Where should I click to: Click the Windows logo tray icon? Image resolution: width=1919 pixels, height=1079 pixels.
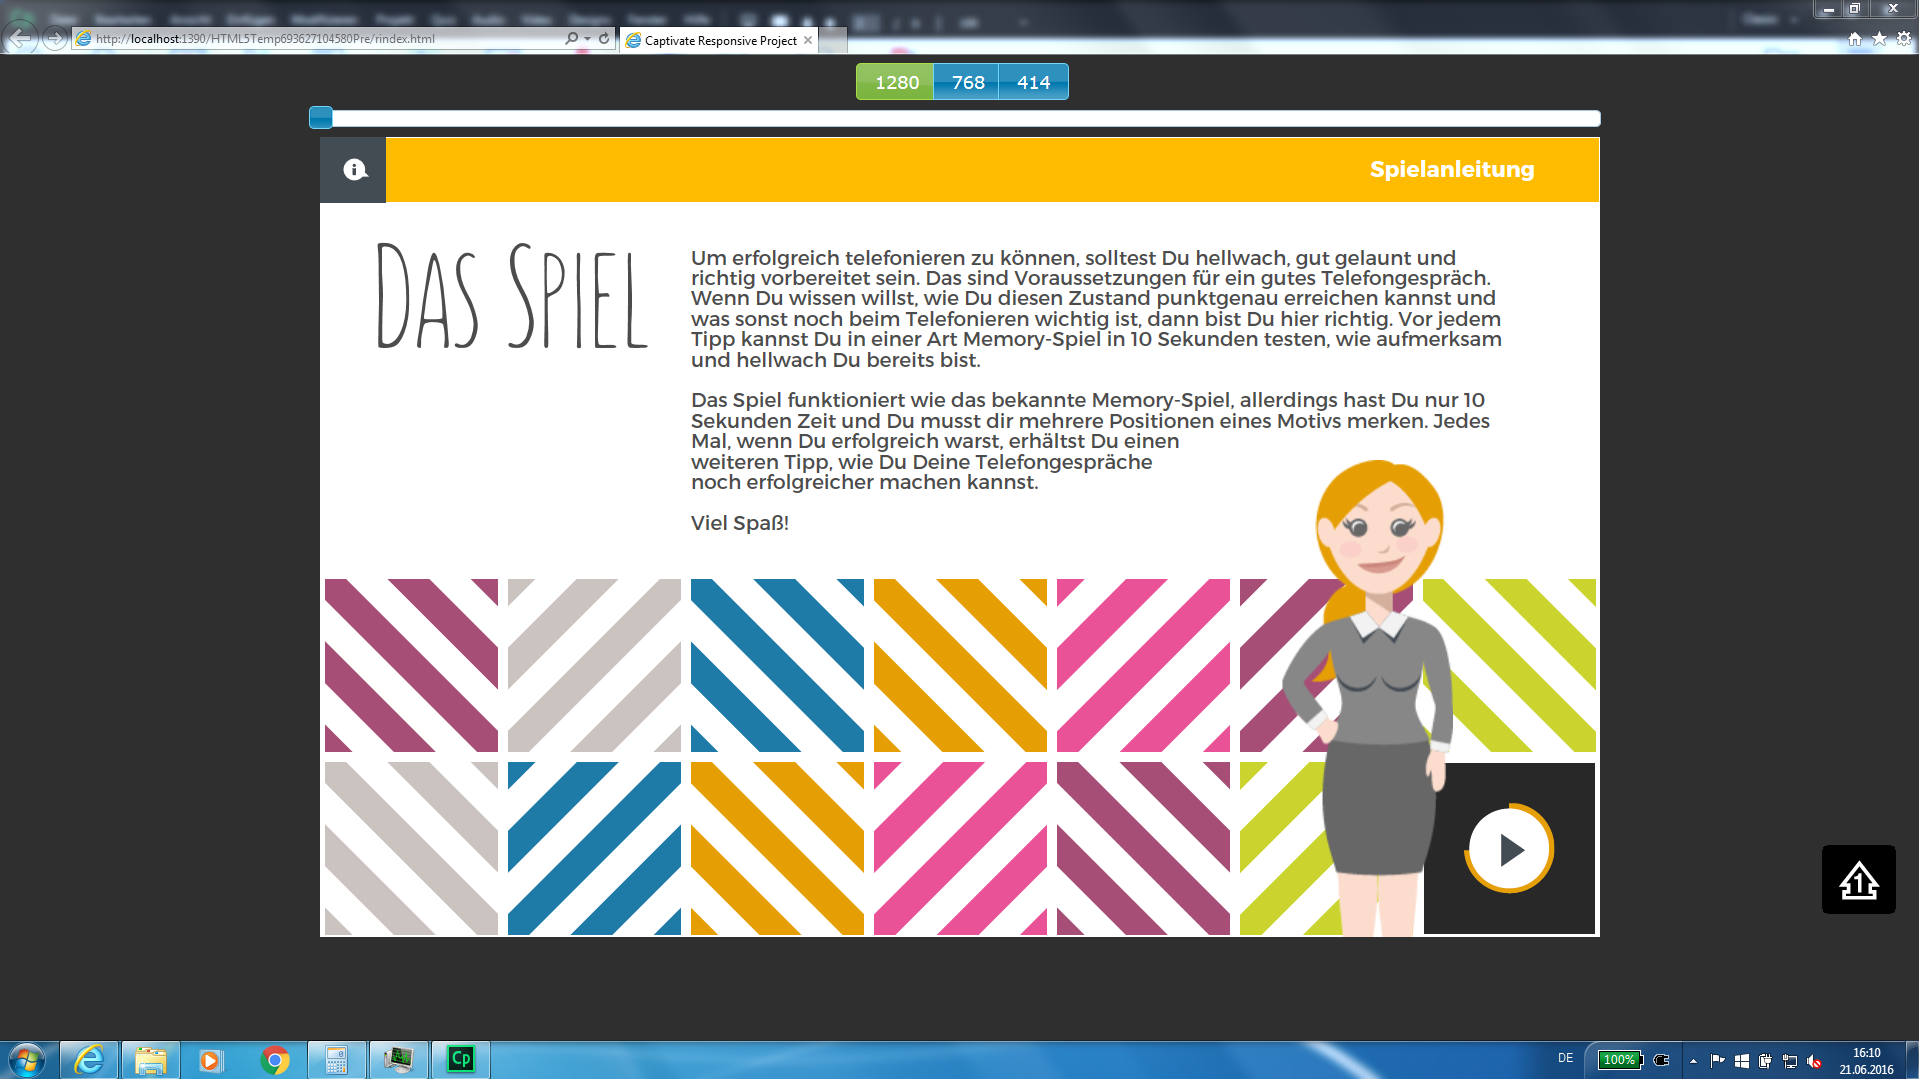pyautogui.click(x=1741, y=1061)
